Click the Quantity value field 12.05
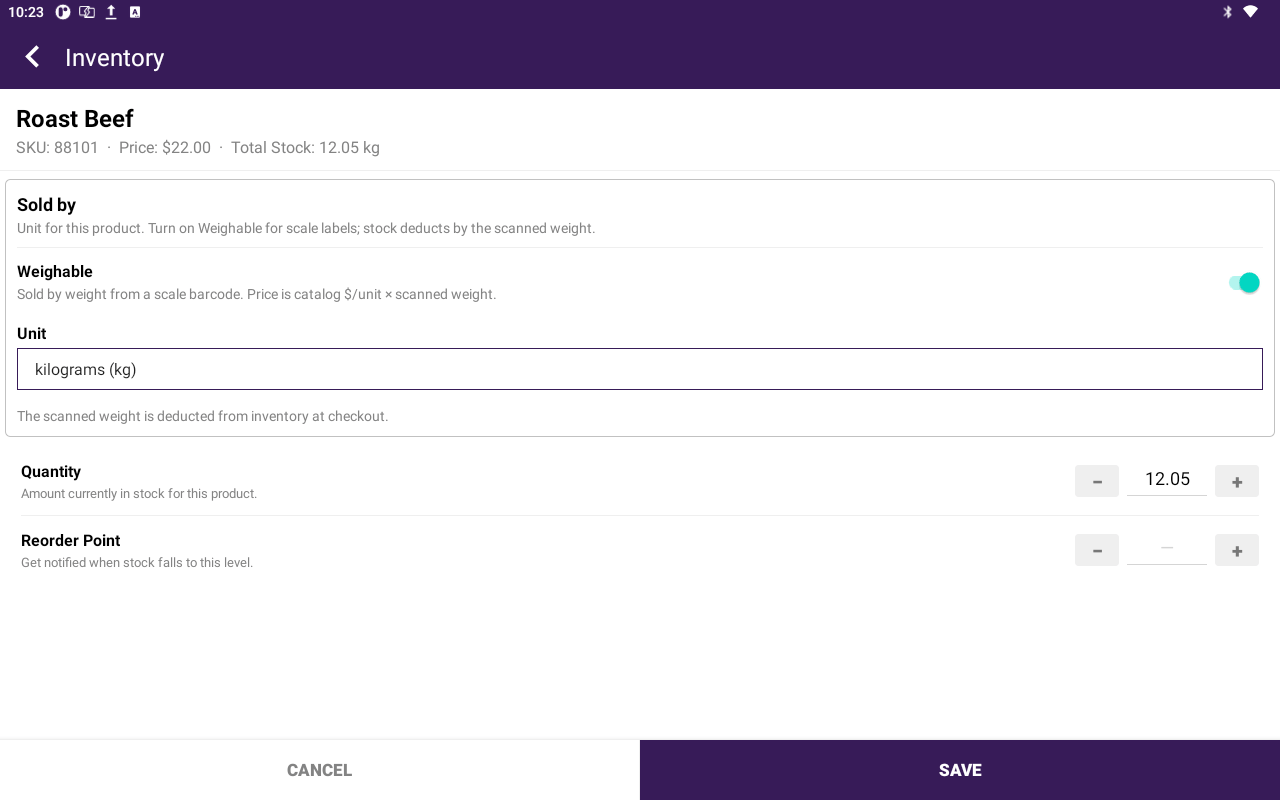 coord(1167,480)
